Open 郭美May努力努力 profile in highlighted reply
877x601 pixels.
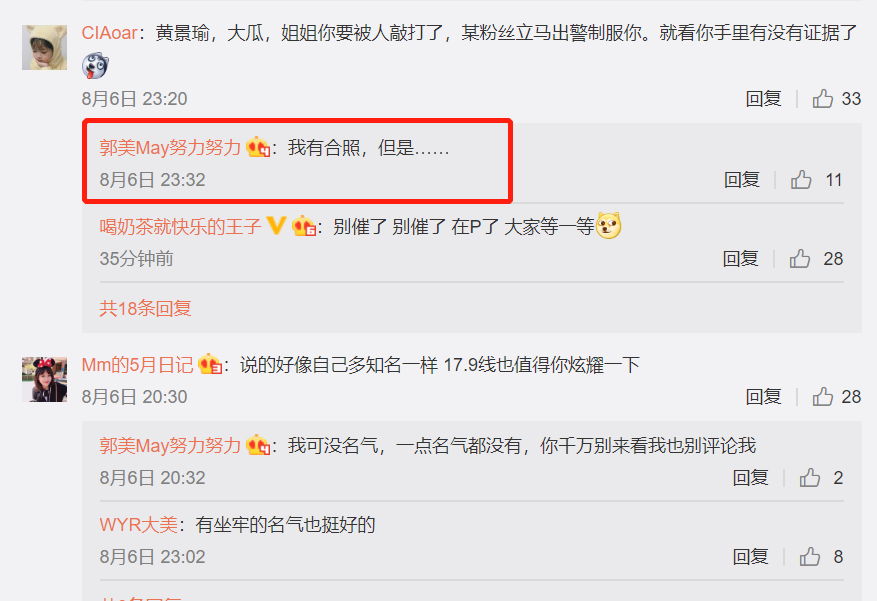(x=170, y=148)
